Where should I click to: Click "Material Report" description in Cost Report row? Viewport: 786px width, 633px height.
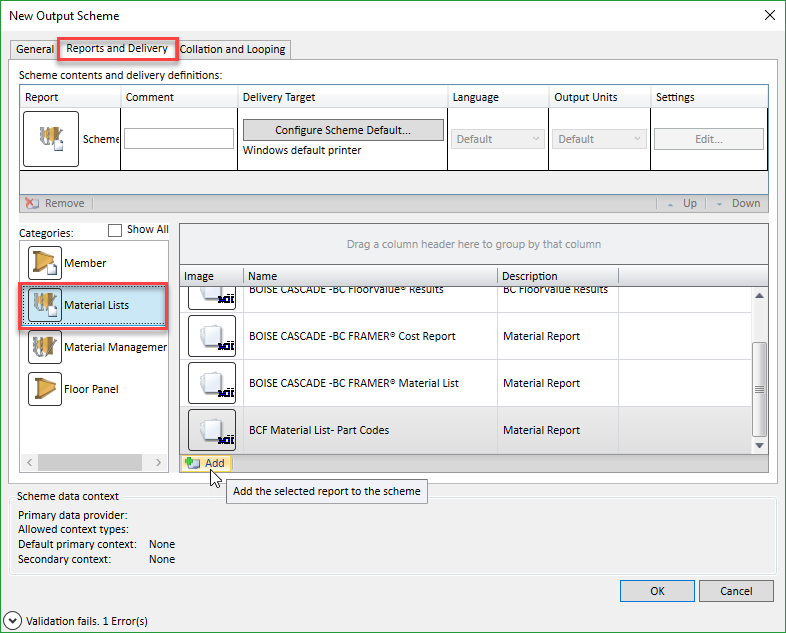click(541, 336)
